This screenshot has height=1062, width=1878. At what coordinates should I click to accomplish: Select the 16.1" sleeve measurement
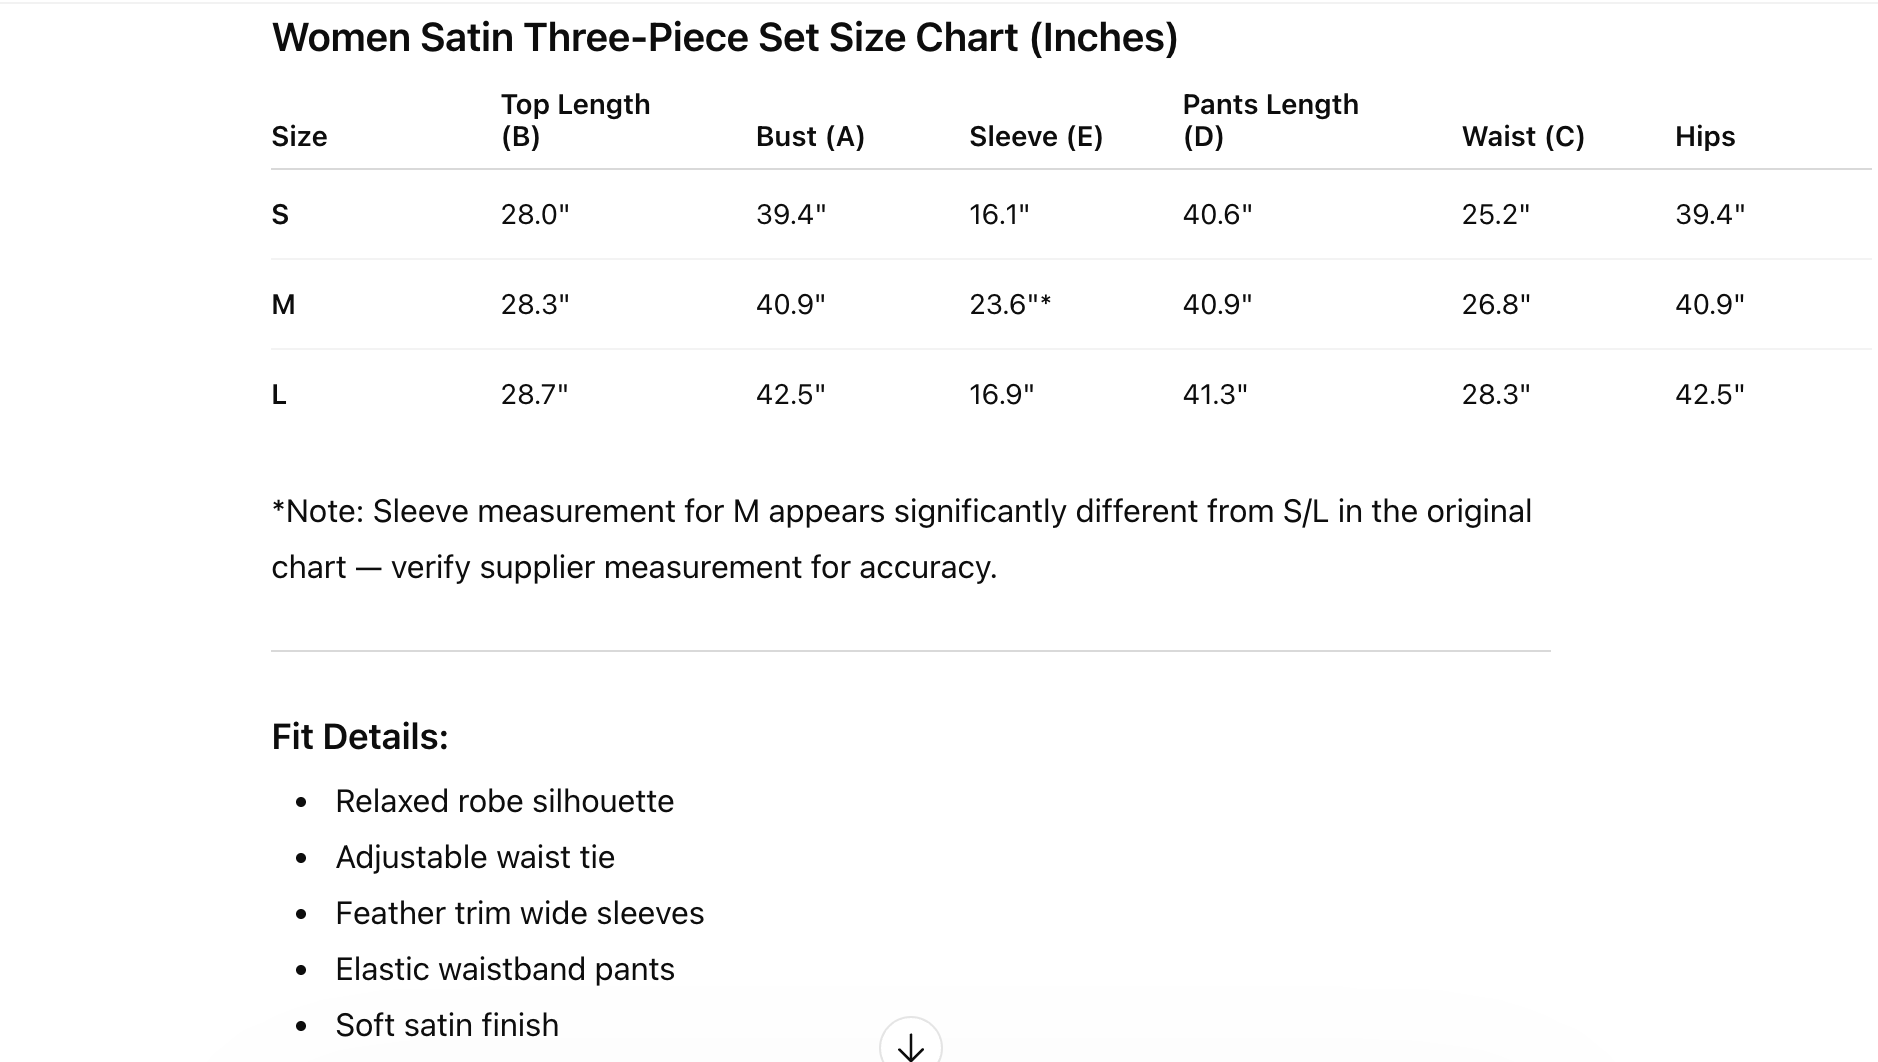(998, 215)
